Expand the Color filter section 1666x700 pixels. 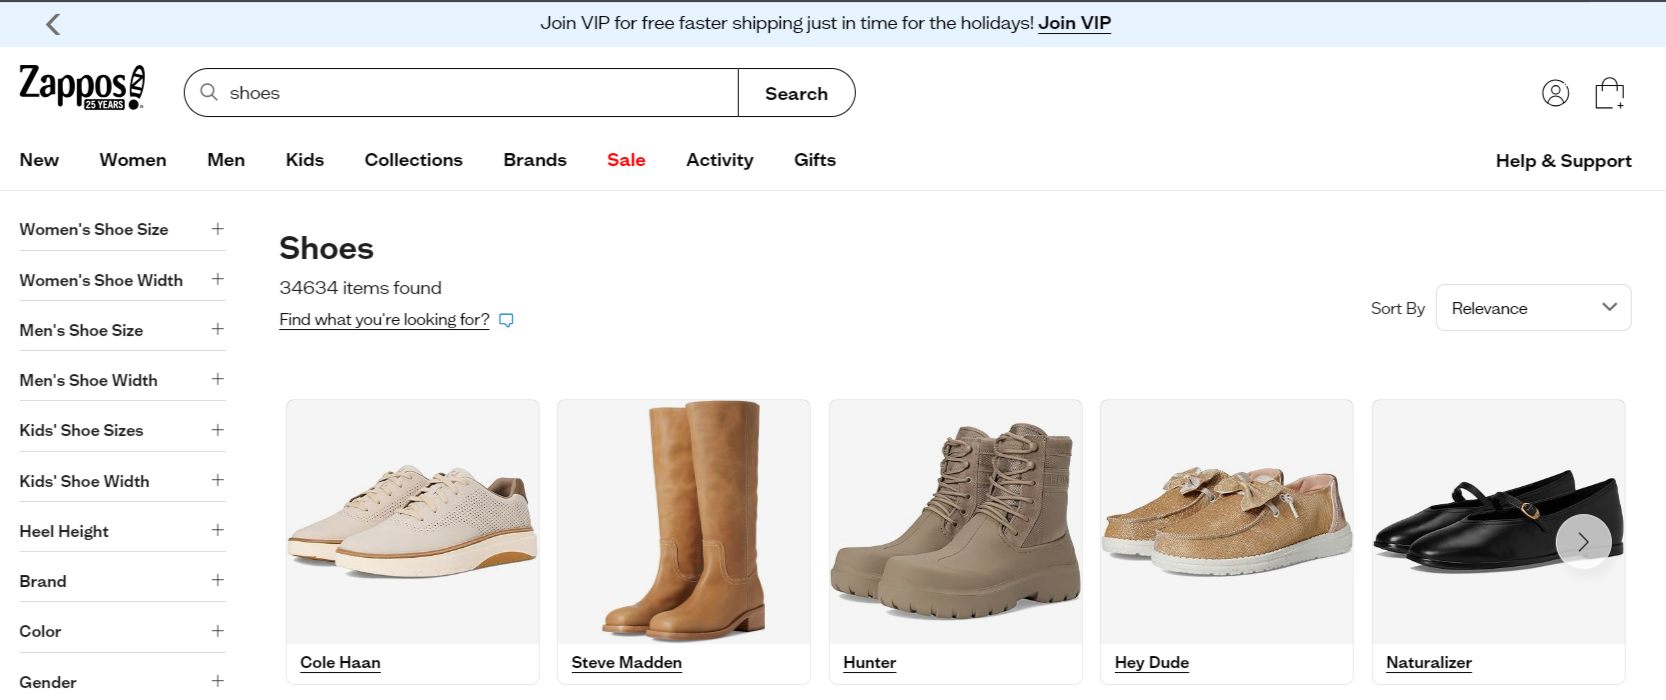pos(122,631)
